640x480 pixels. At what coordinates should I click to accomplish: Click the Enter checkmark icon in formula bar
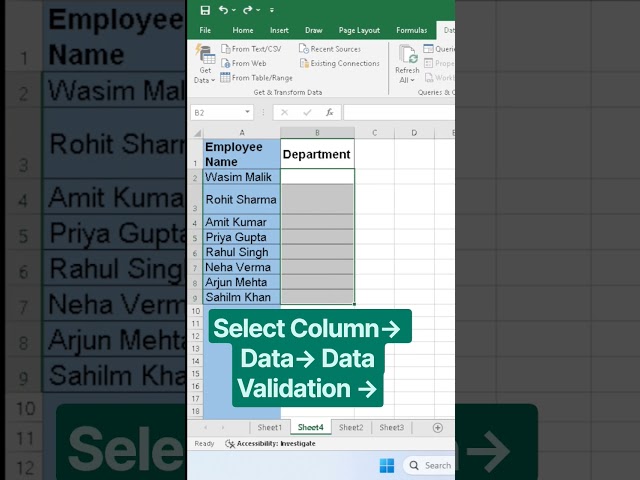click(x=307, y=113)
